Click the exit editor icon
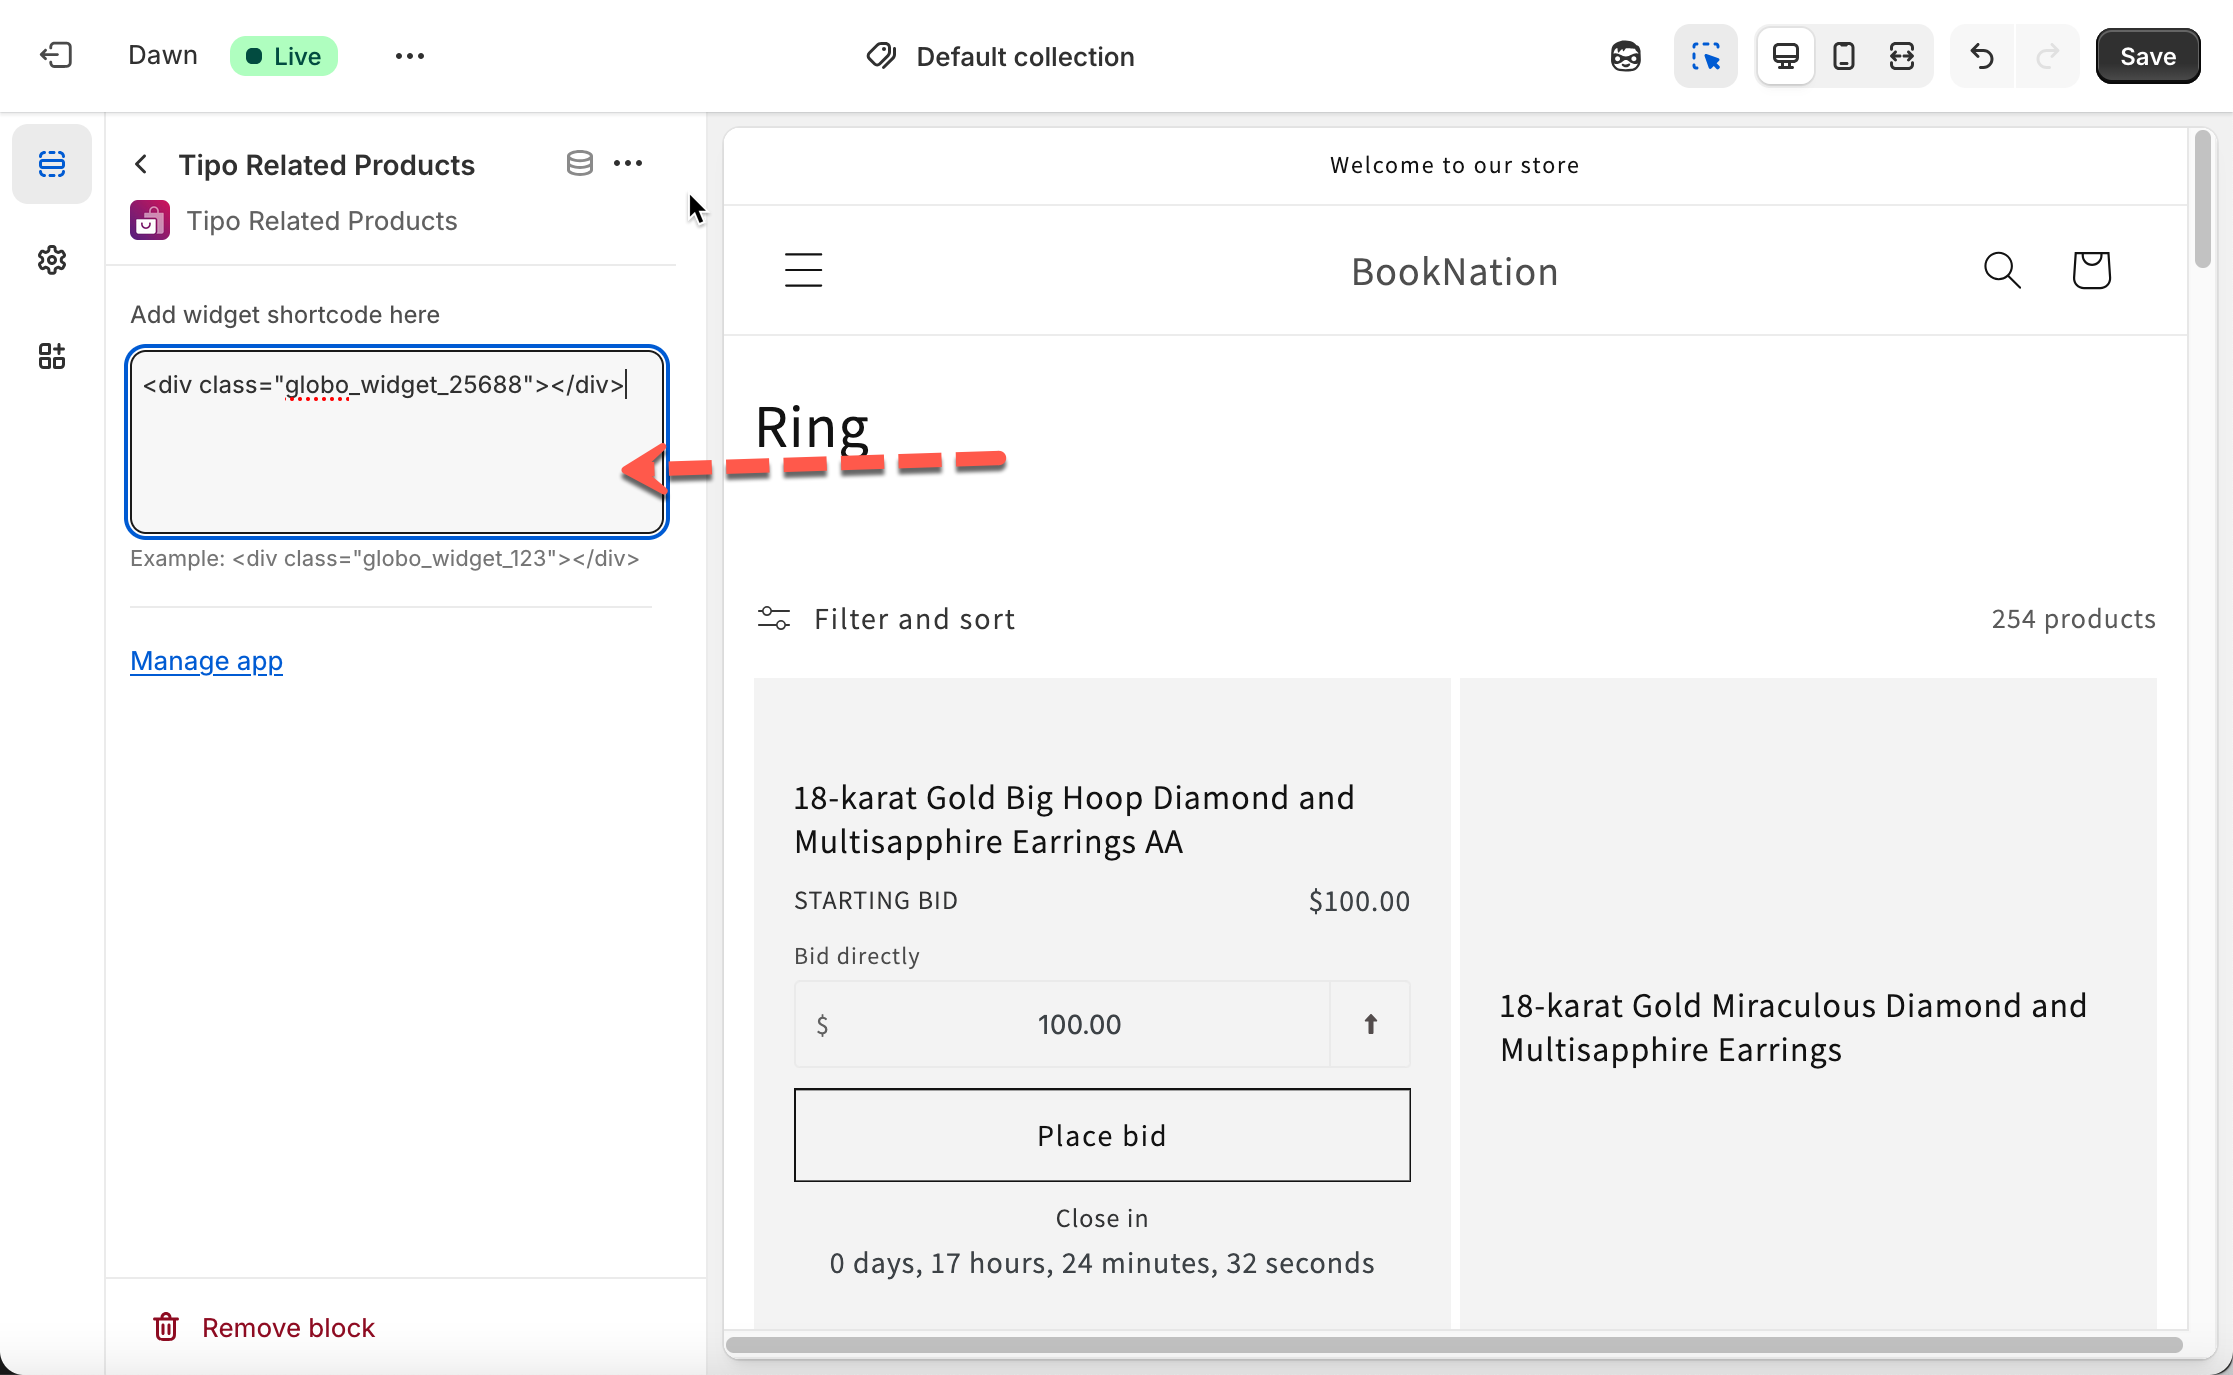The height and width of the screenshot is (1375, 2233). click(x=56, y=55)
